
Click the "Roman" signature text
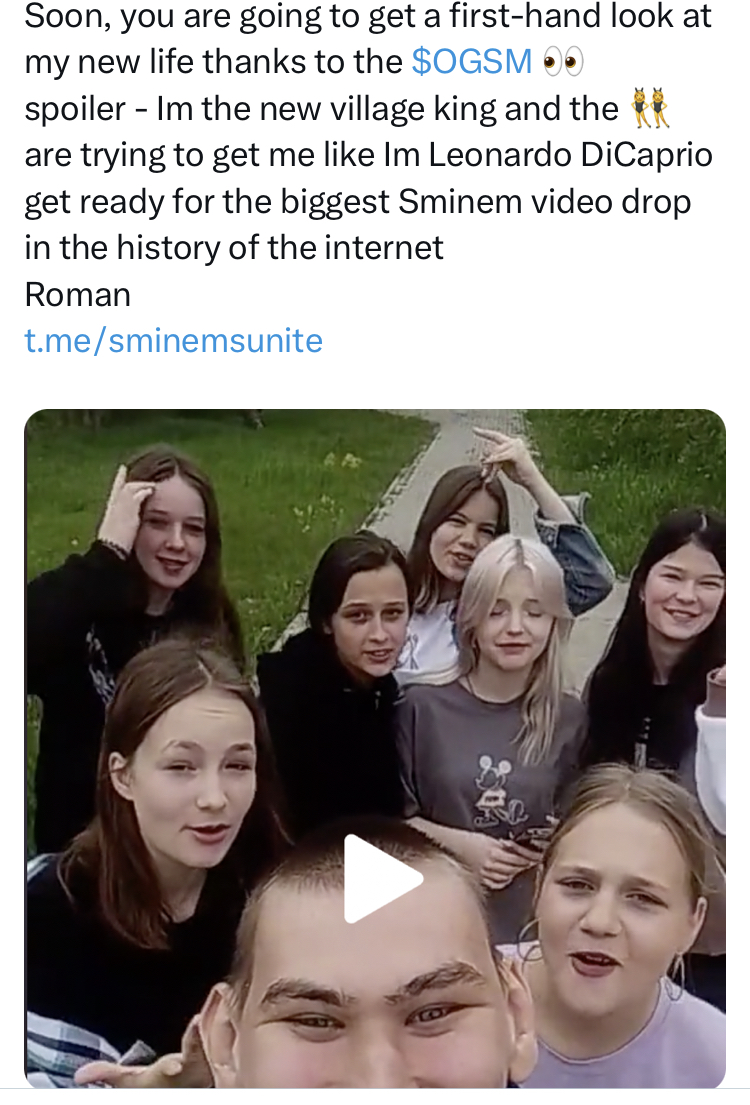[x=77, y=295]
